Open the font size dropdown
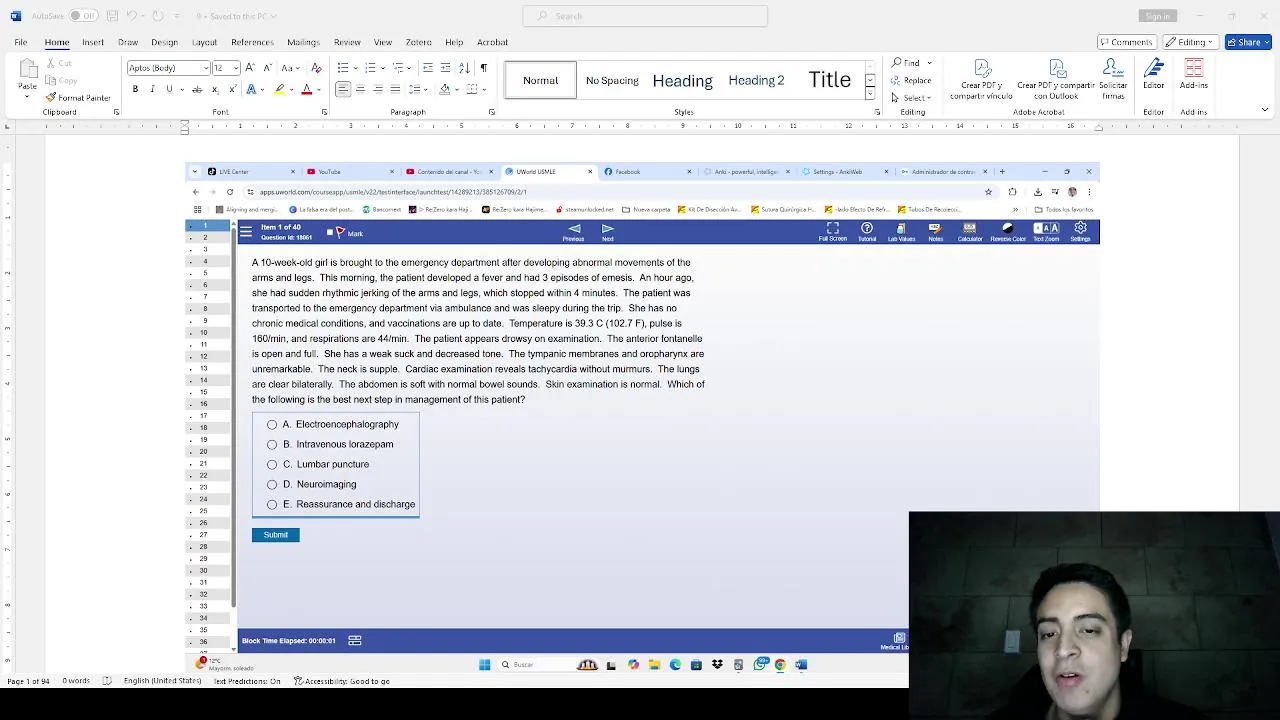 pyautogui.click(x=236, y=68)
